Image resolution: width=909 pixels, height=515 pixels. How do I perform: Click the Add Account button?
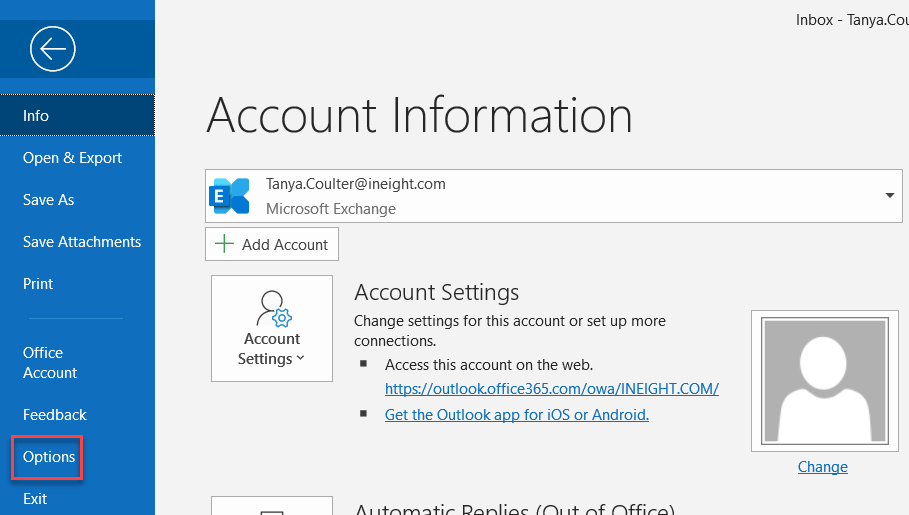pos(272,244)
